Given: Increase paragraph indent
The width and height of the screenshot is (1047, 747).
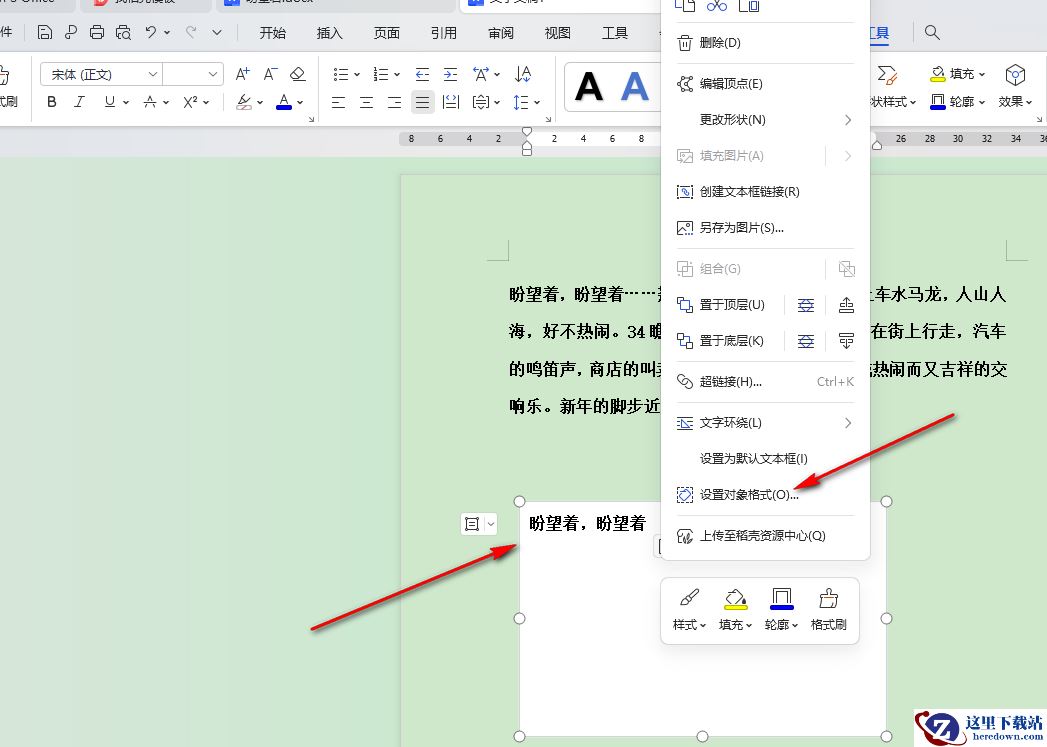Looking at the screenshot, I should pyautogui.click(x=451, y=73).
